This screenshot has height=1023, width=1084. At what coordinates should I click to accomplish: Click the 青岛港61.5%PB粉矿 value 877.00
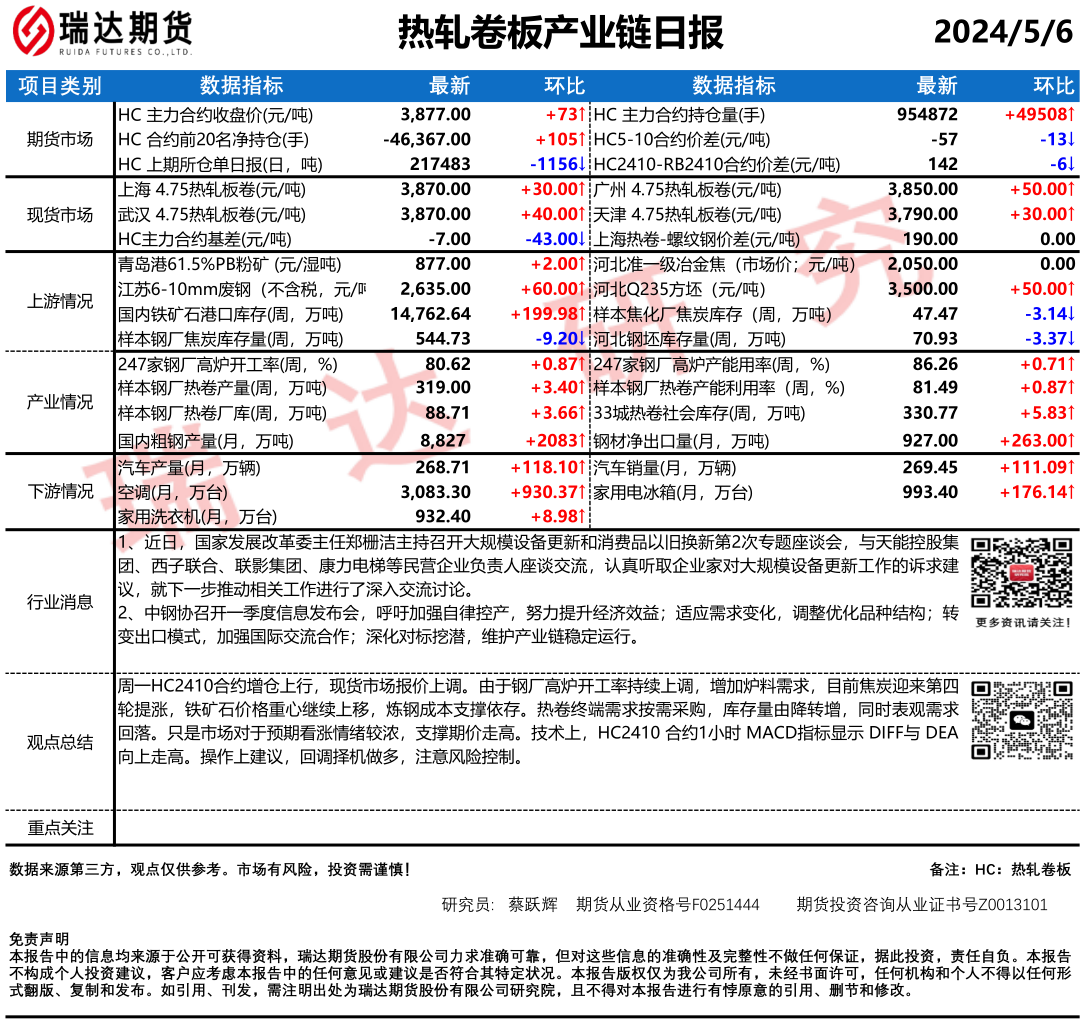tap(443, 264)
